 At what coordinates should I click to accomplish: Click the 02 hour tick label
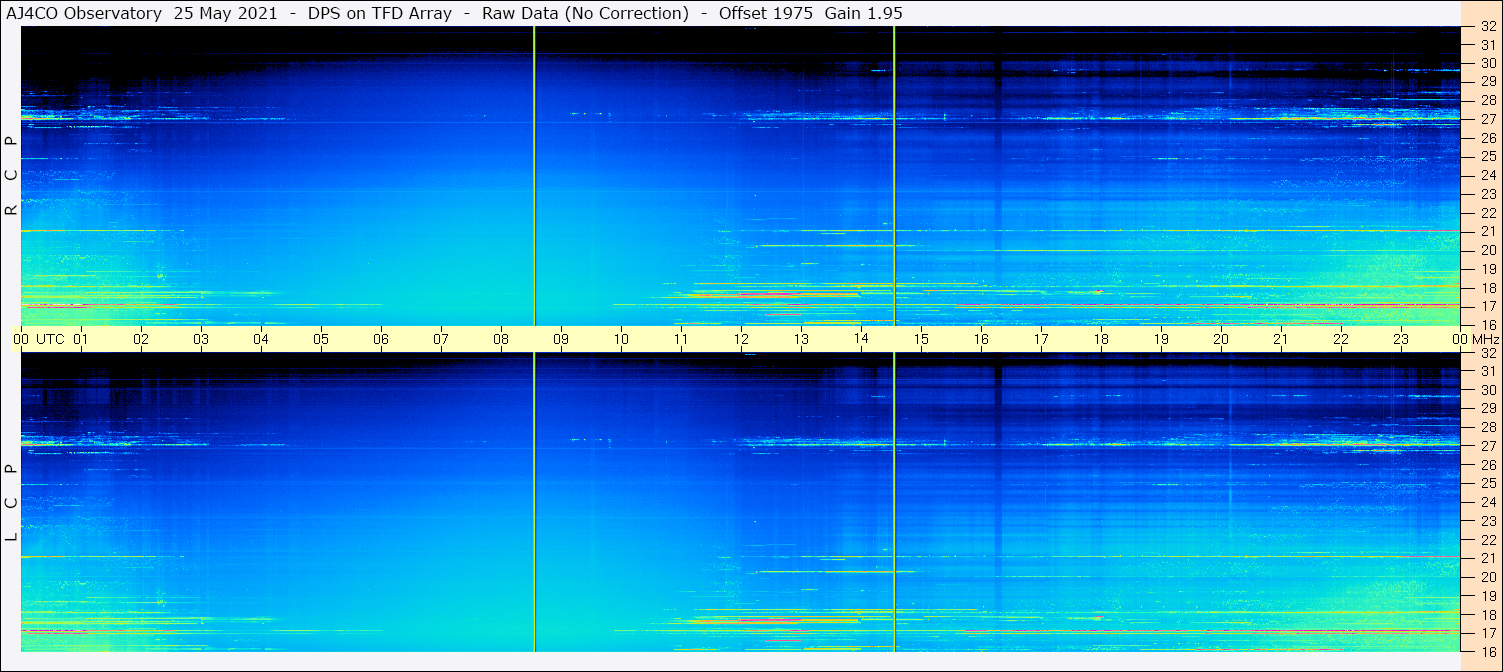141,339
